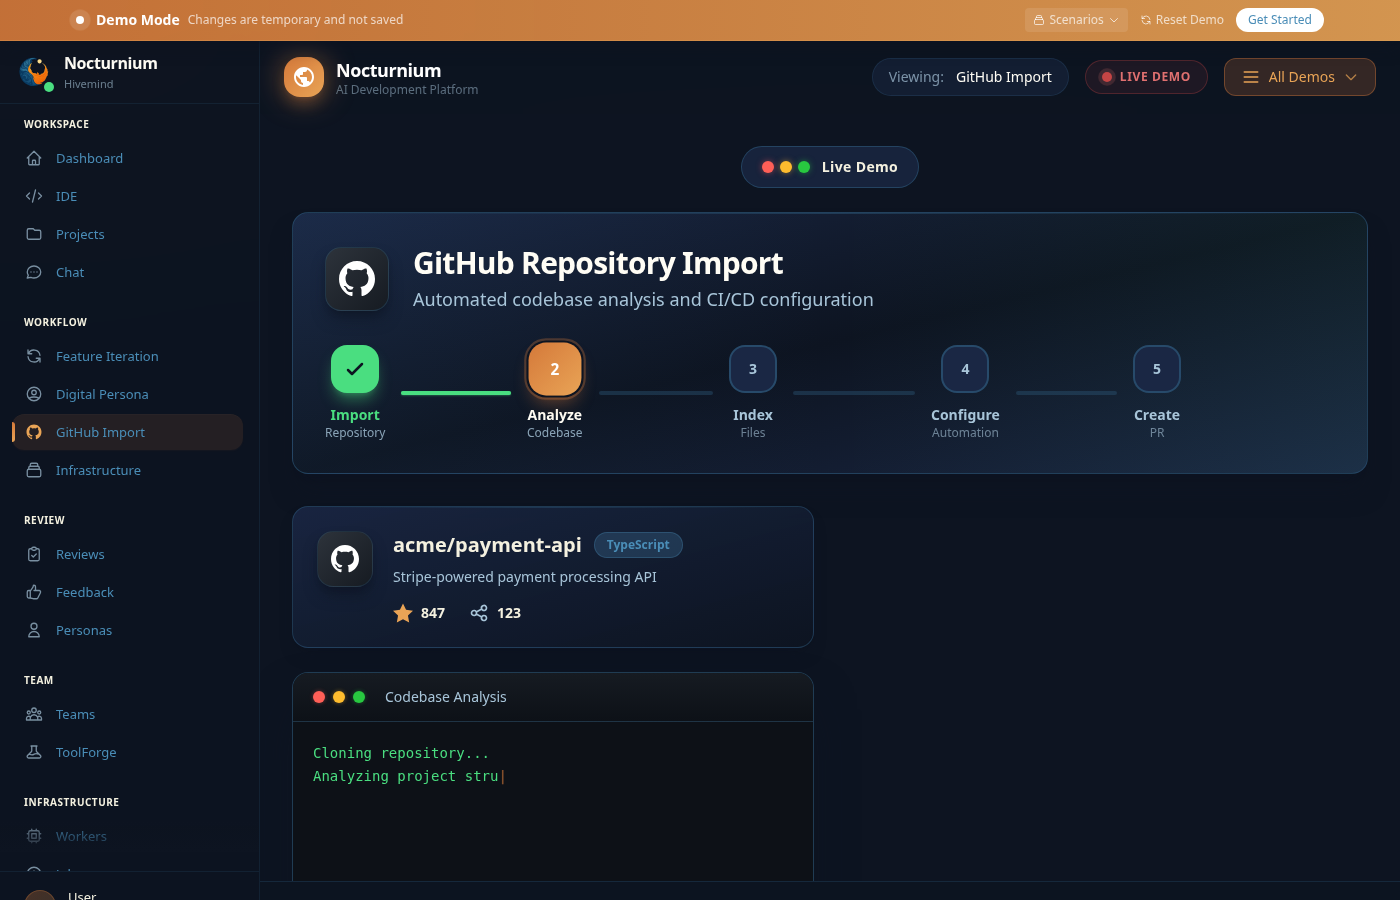Click the Digital Persona user icon

coord(34,394)
